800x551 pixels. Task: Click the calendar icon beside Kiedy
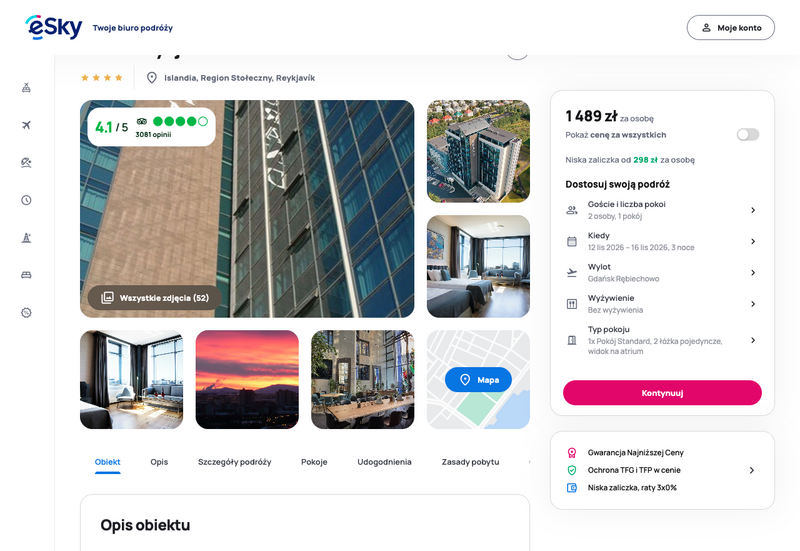(x=572, y=241)
